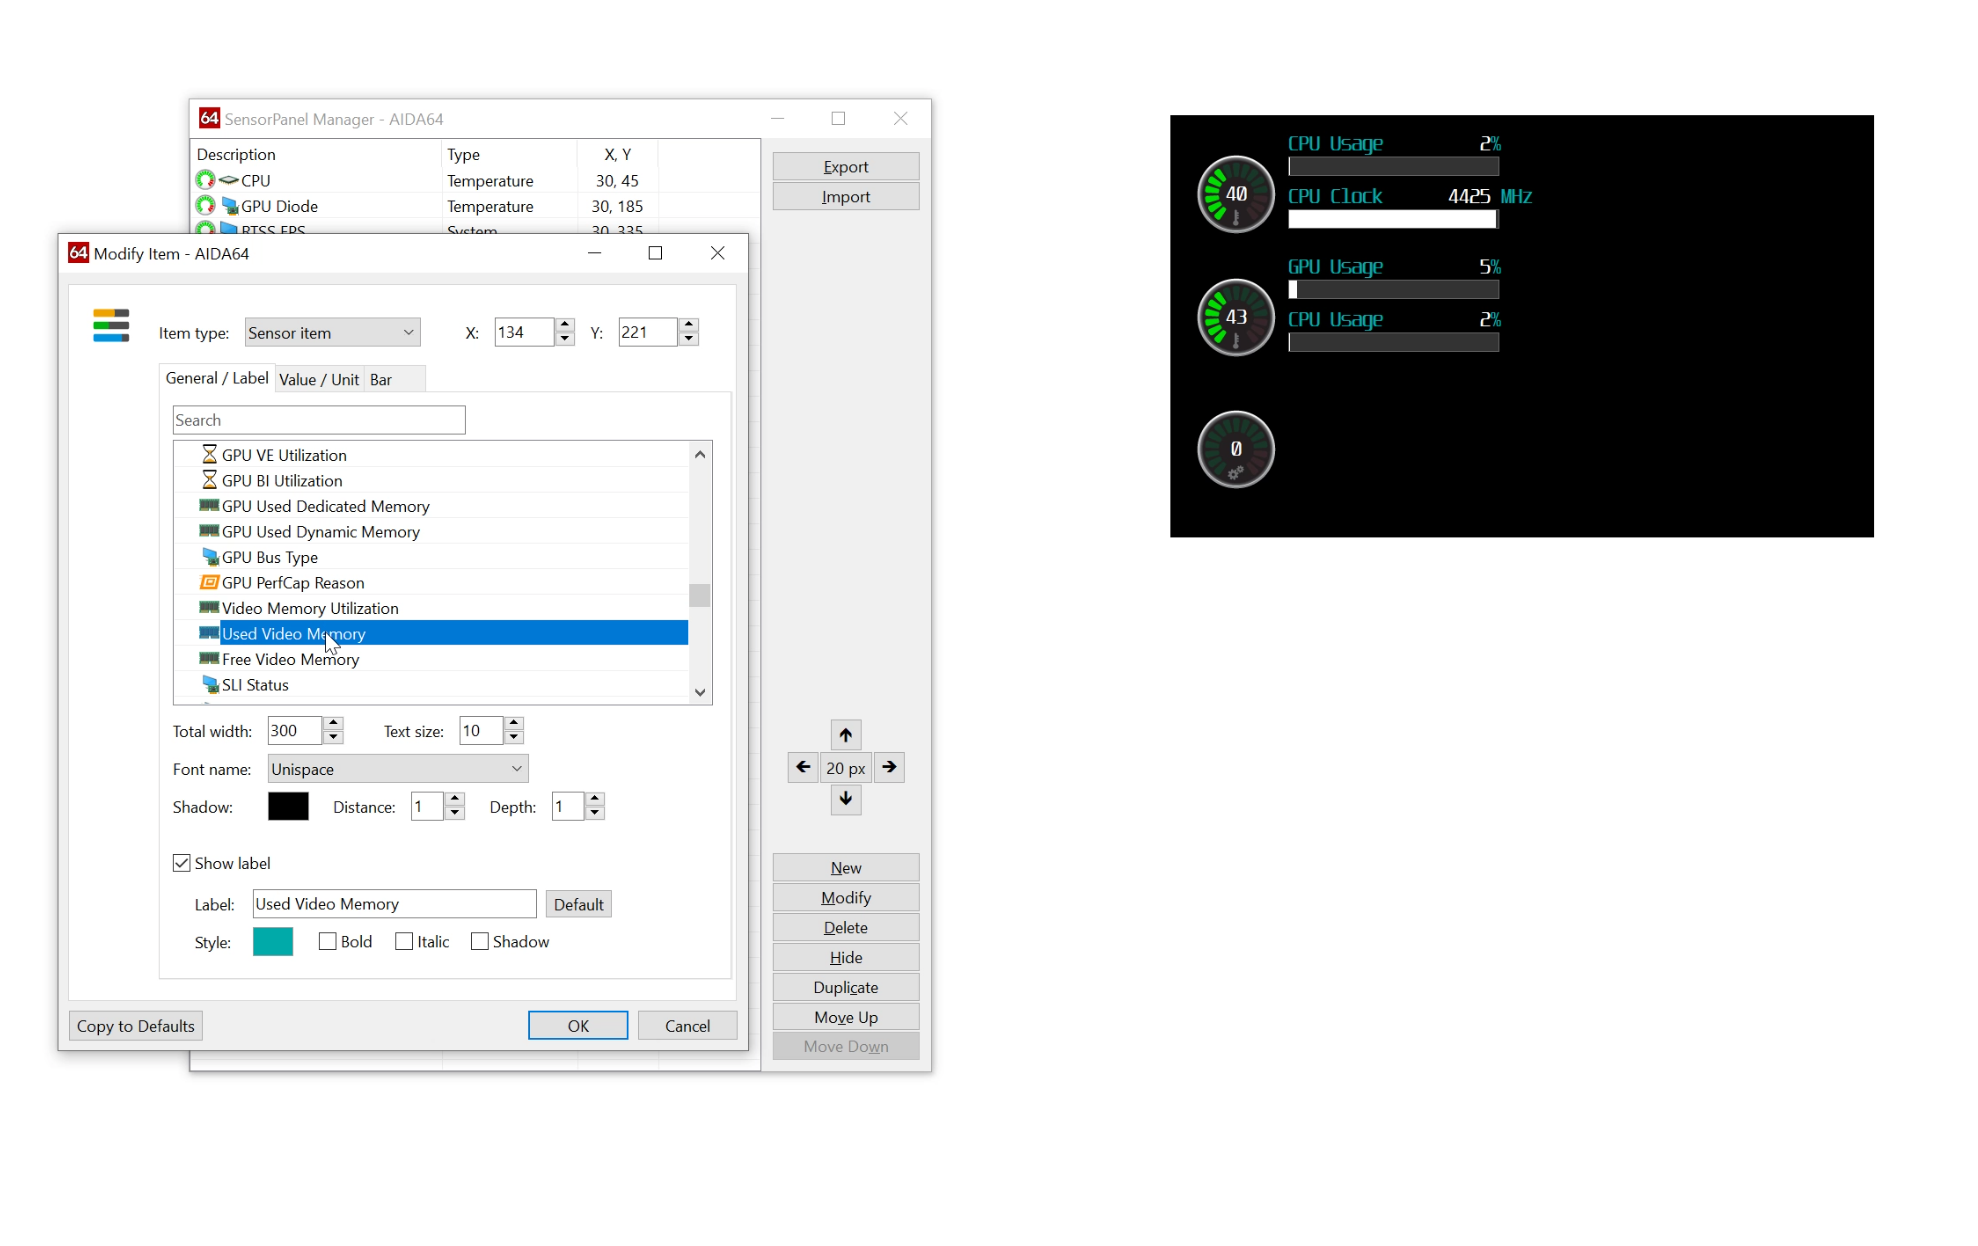Click the monitor icon beside SLI Status

(210, 685)
